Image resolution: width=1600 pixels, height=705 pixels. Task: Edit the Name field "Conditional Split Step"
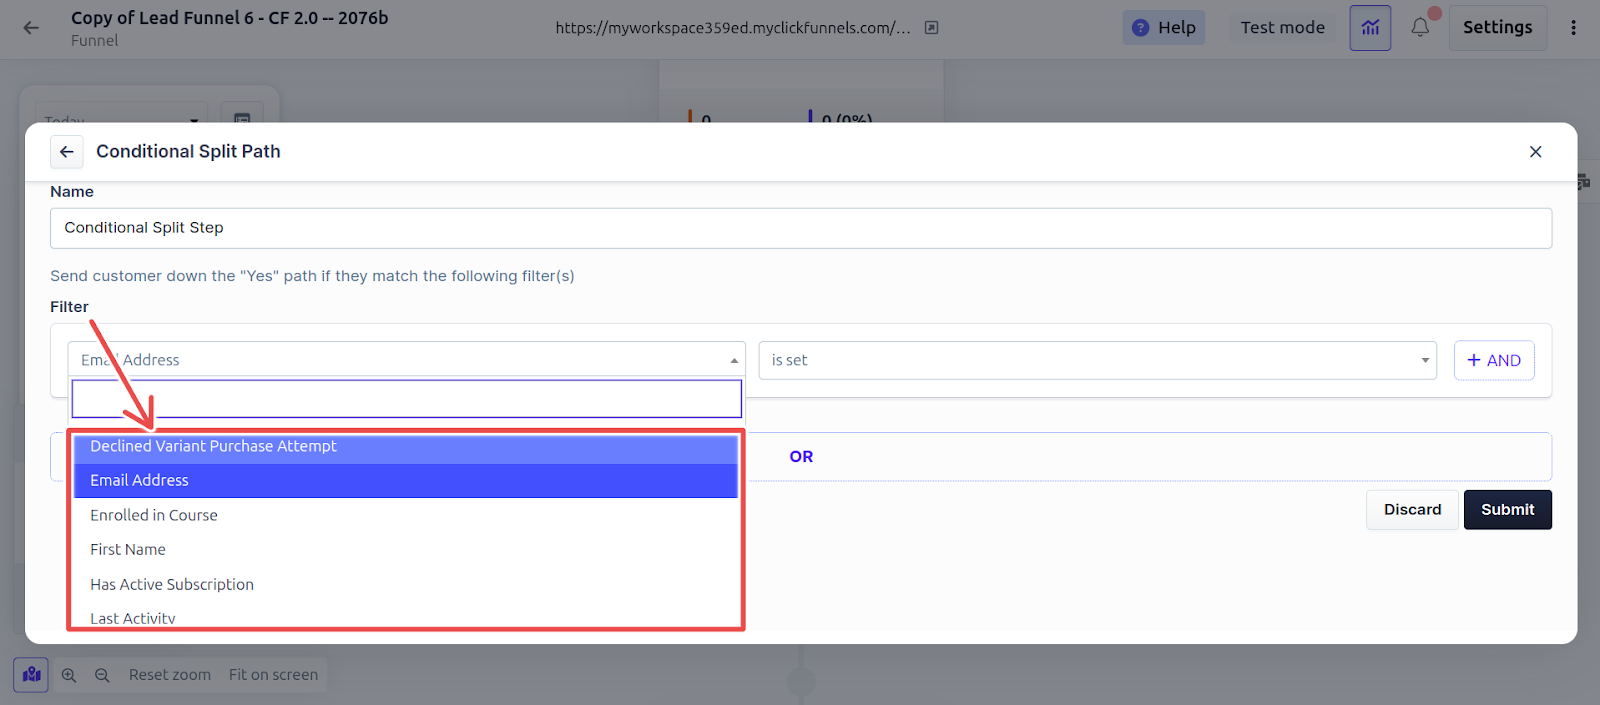click(x=801, y=228)
